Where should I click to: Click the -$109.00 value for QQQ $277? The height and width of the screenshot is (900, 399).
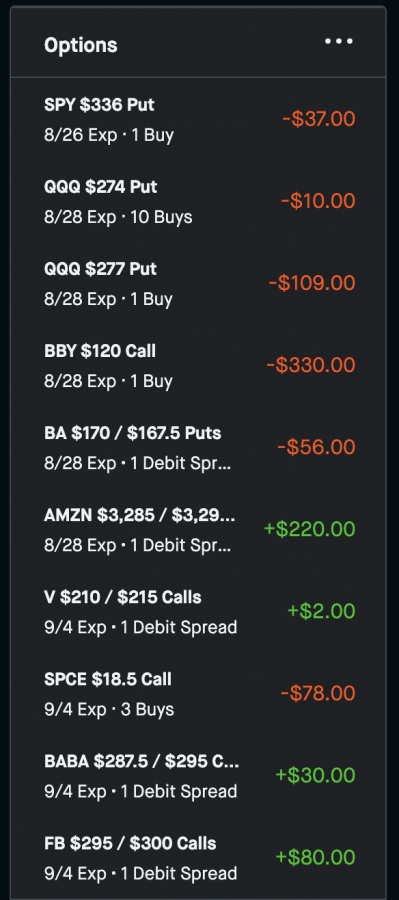click(x=312, y=283)
